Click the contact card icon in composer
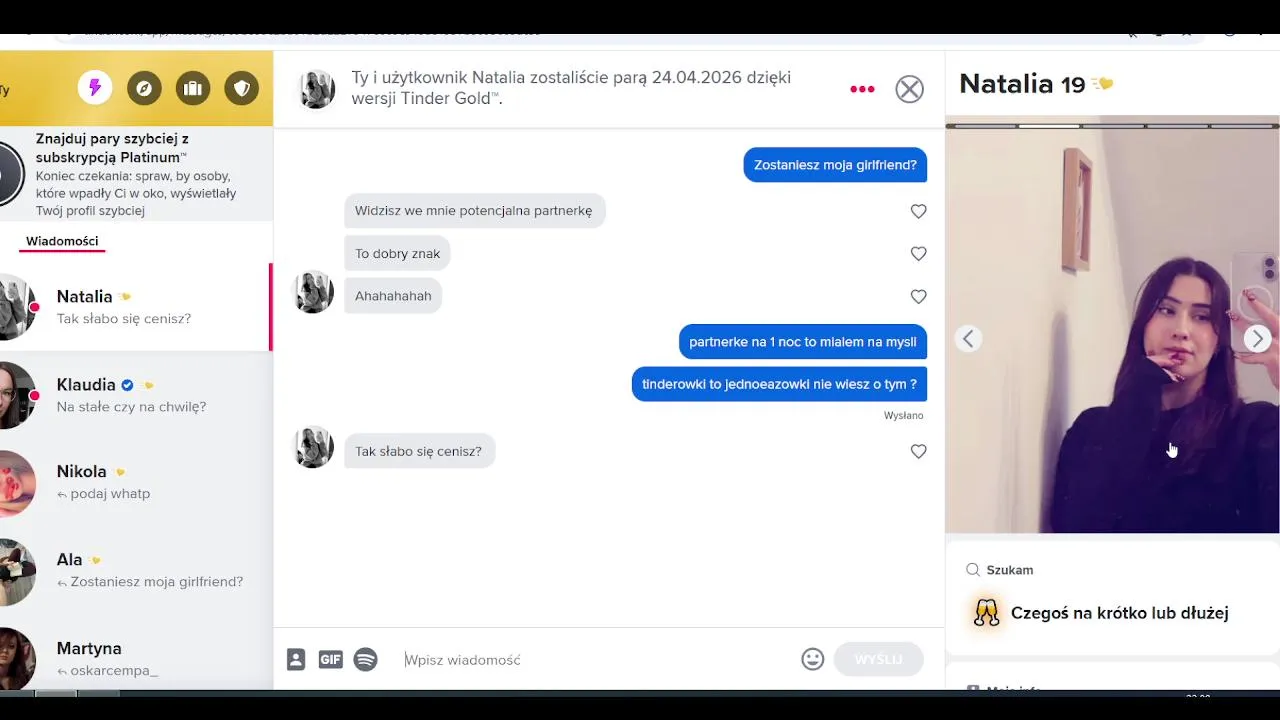Viewport: 1280px width, 720px height. click(296, 660)
